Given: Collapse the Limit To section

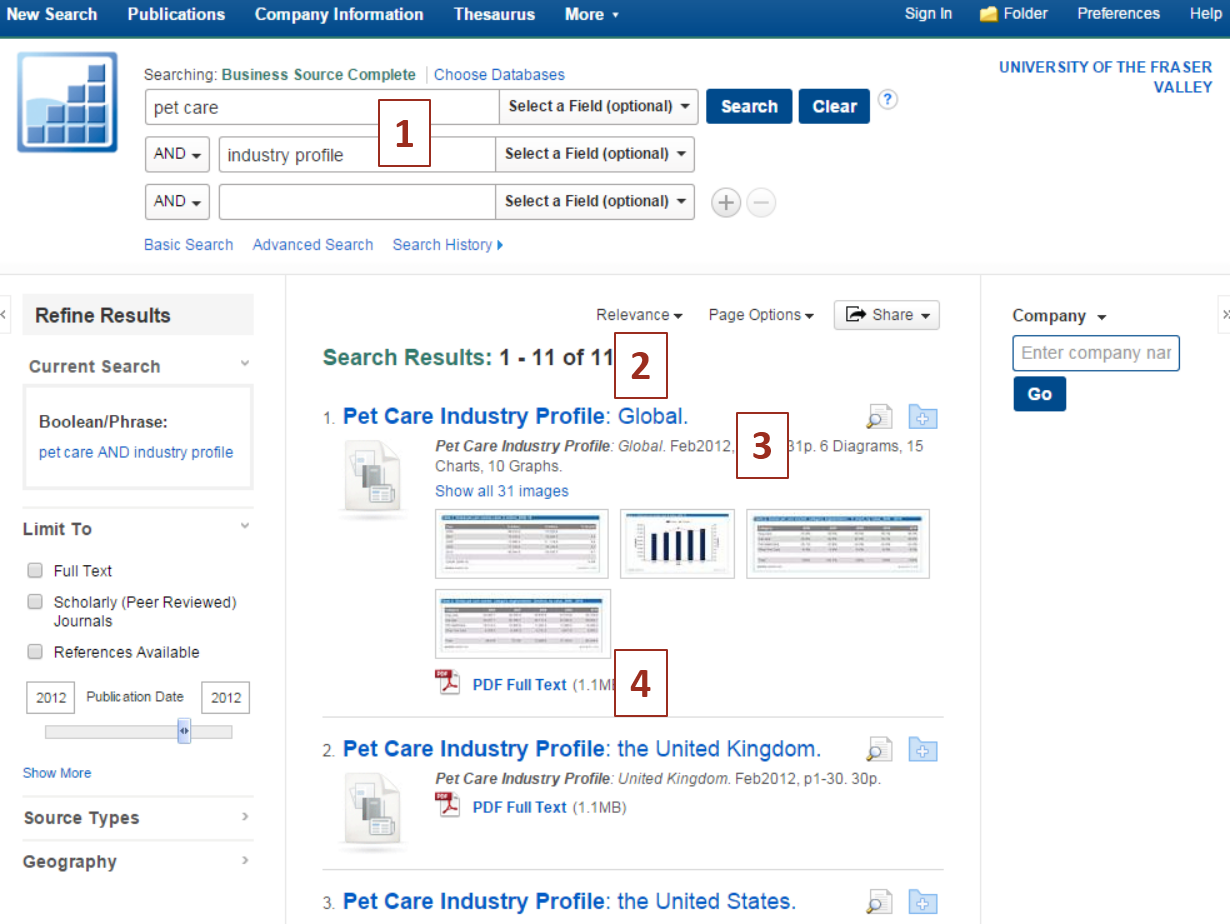Looking at the screenshot, I should (x=245, y=528).
